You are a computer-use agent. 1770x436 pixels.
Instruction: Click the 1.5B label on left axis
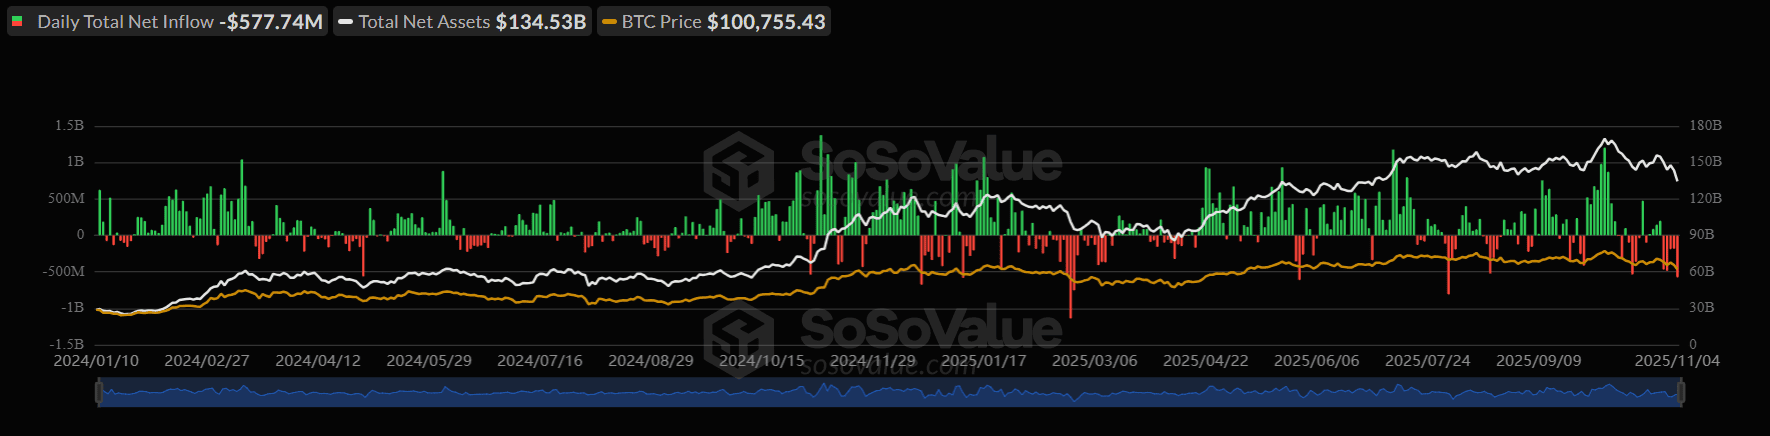point(69,126)
